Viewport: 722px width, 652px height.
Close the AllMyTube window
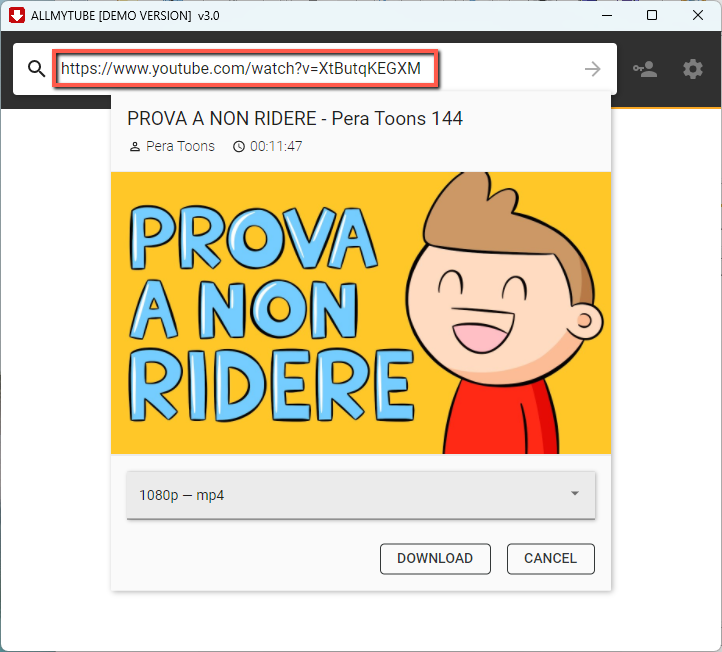(698, 15)
